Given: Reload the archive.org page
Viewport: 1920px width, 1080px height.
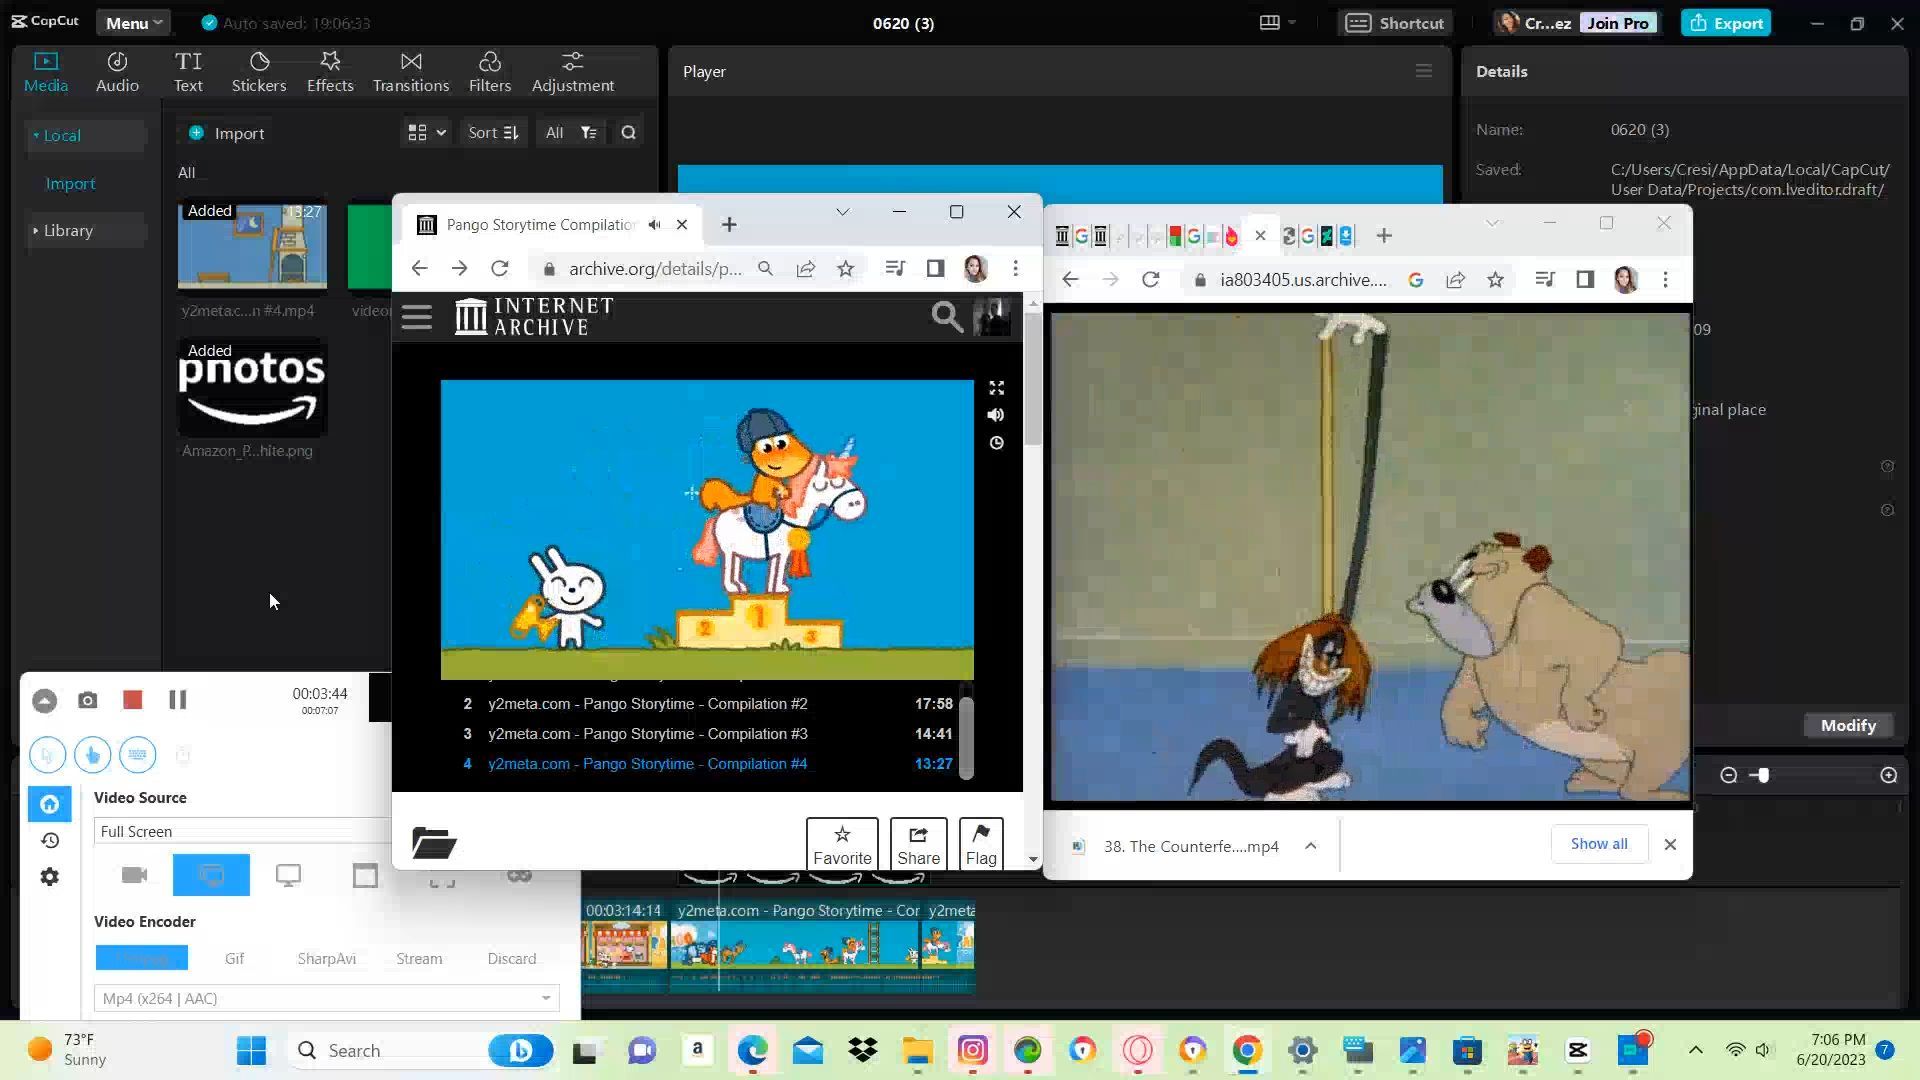Looking at the screenshot, I should pos(499,268).
